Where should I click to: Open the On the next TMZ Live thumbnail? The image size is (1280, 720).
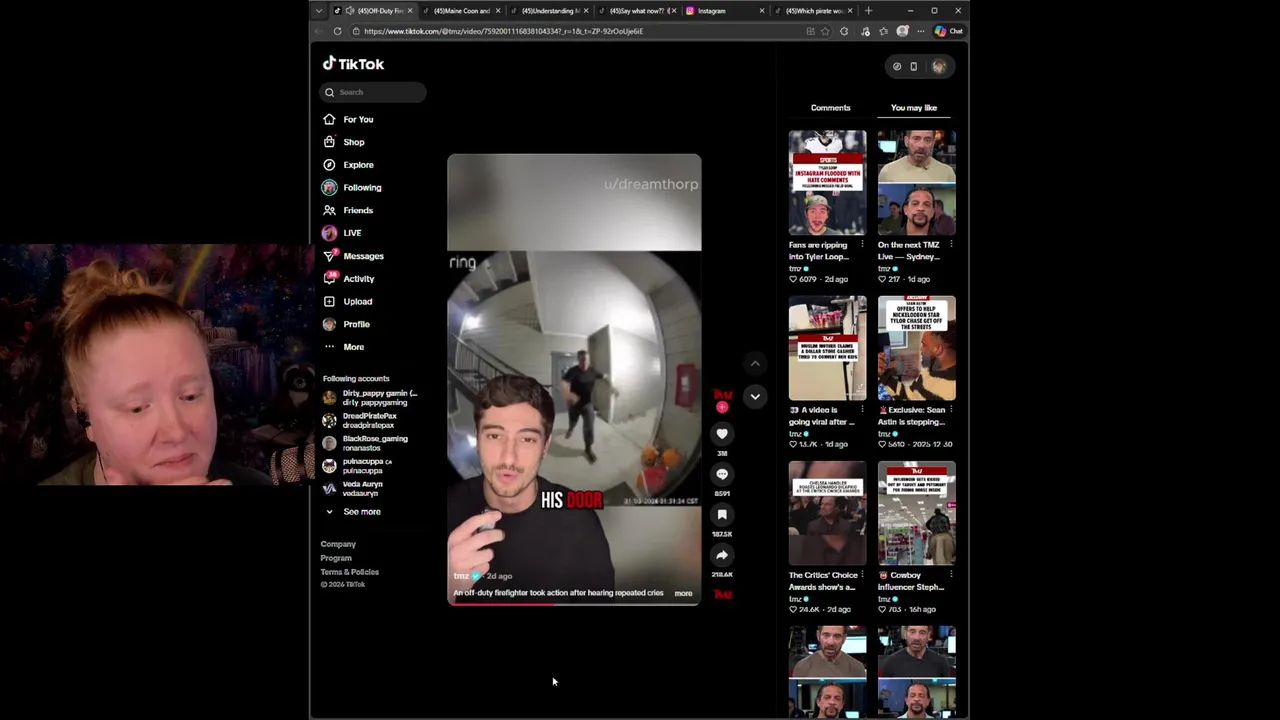916,182
